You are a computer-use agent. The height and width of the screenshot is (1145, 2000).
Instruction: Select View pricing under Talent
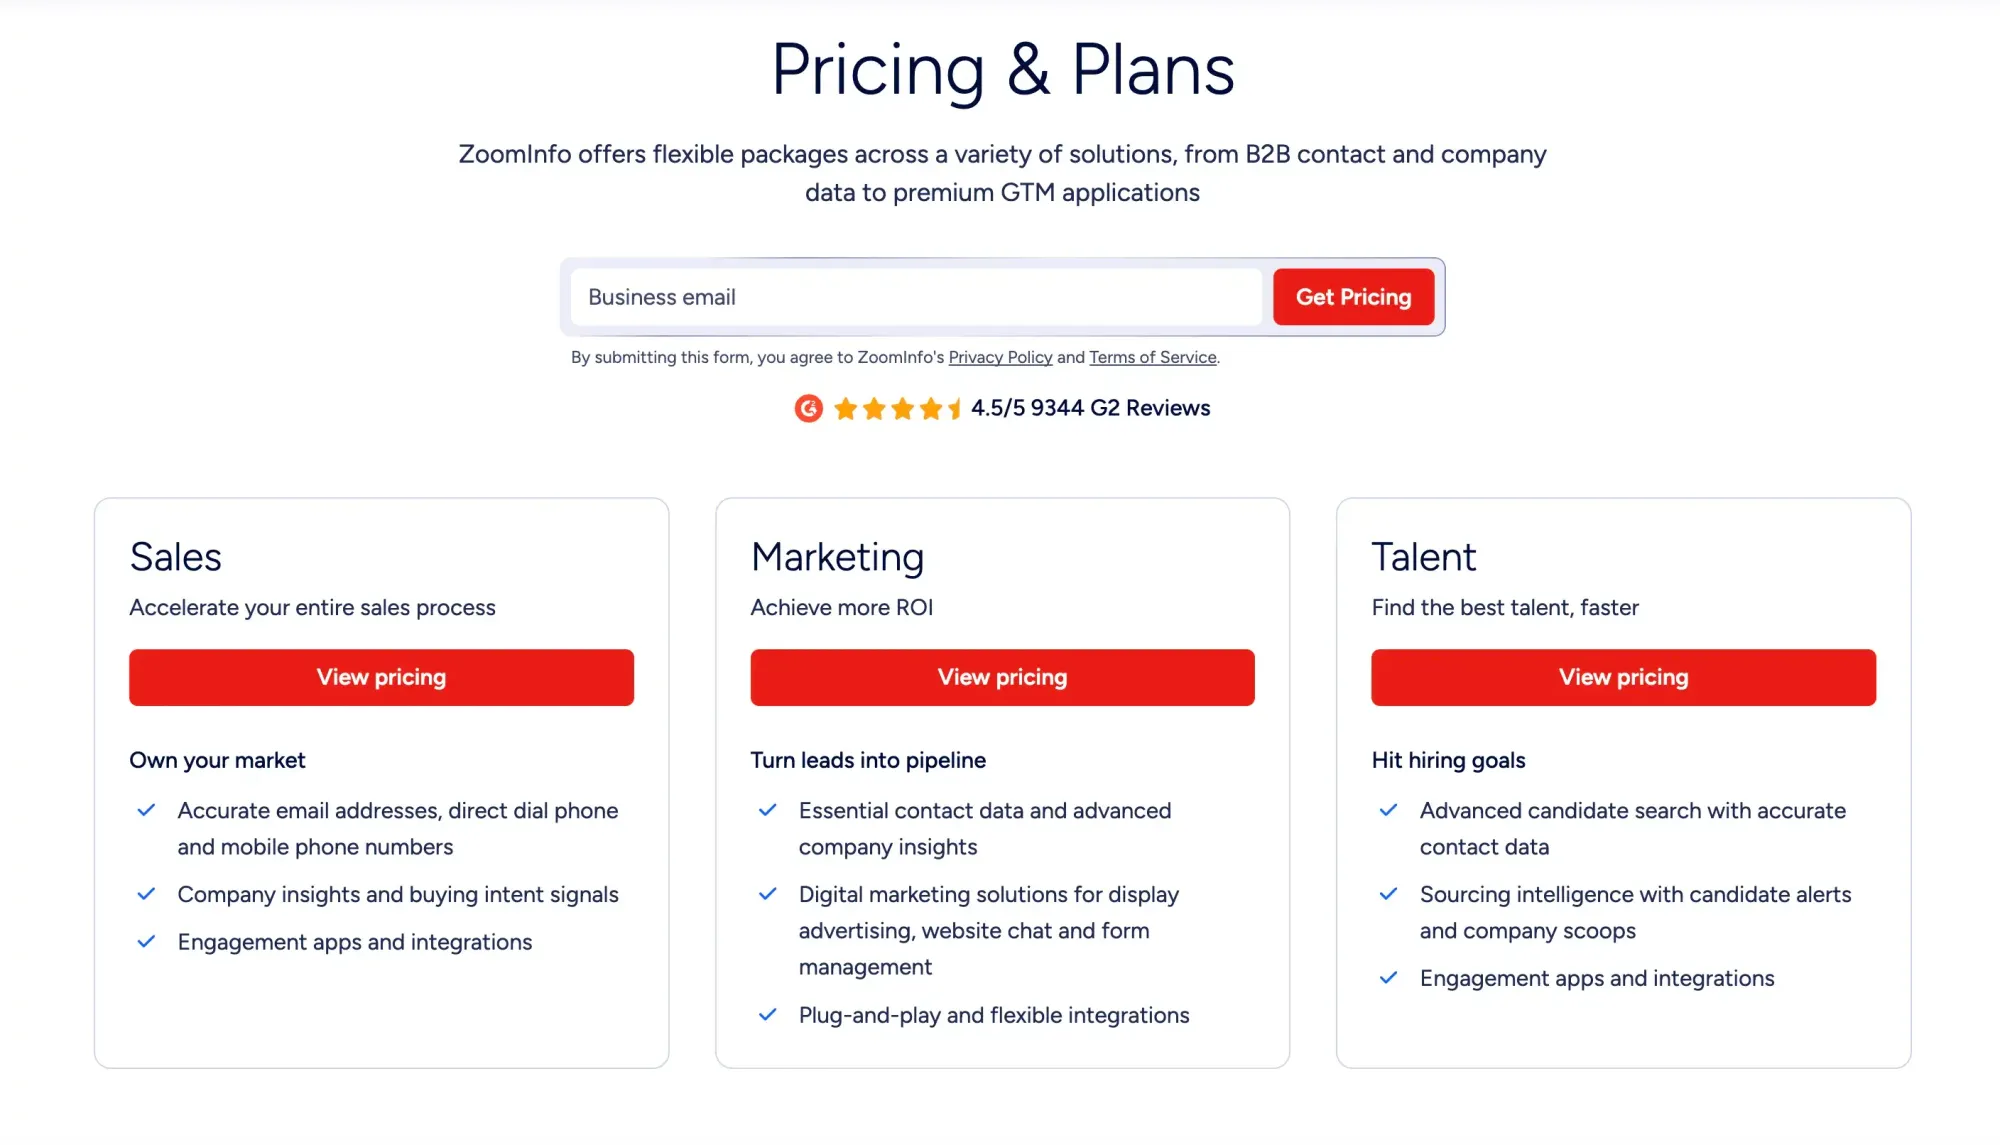point(1622,677)
